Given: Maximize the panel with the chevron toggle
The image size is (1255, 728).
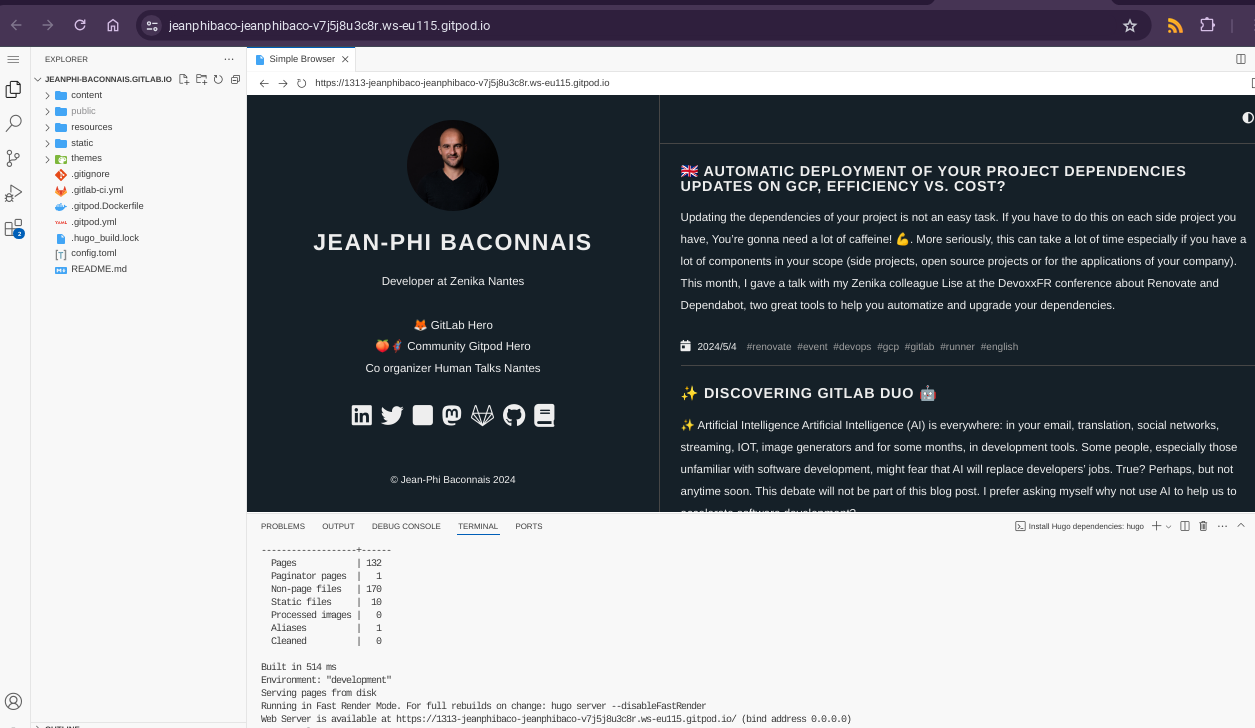Looking at the screenshot, I should [x=1240, y=525].
